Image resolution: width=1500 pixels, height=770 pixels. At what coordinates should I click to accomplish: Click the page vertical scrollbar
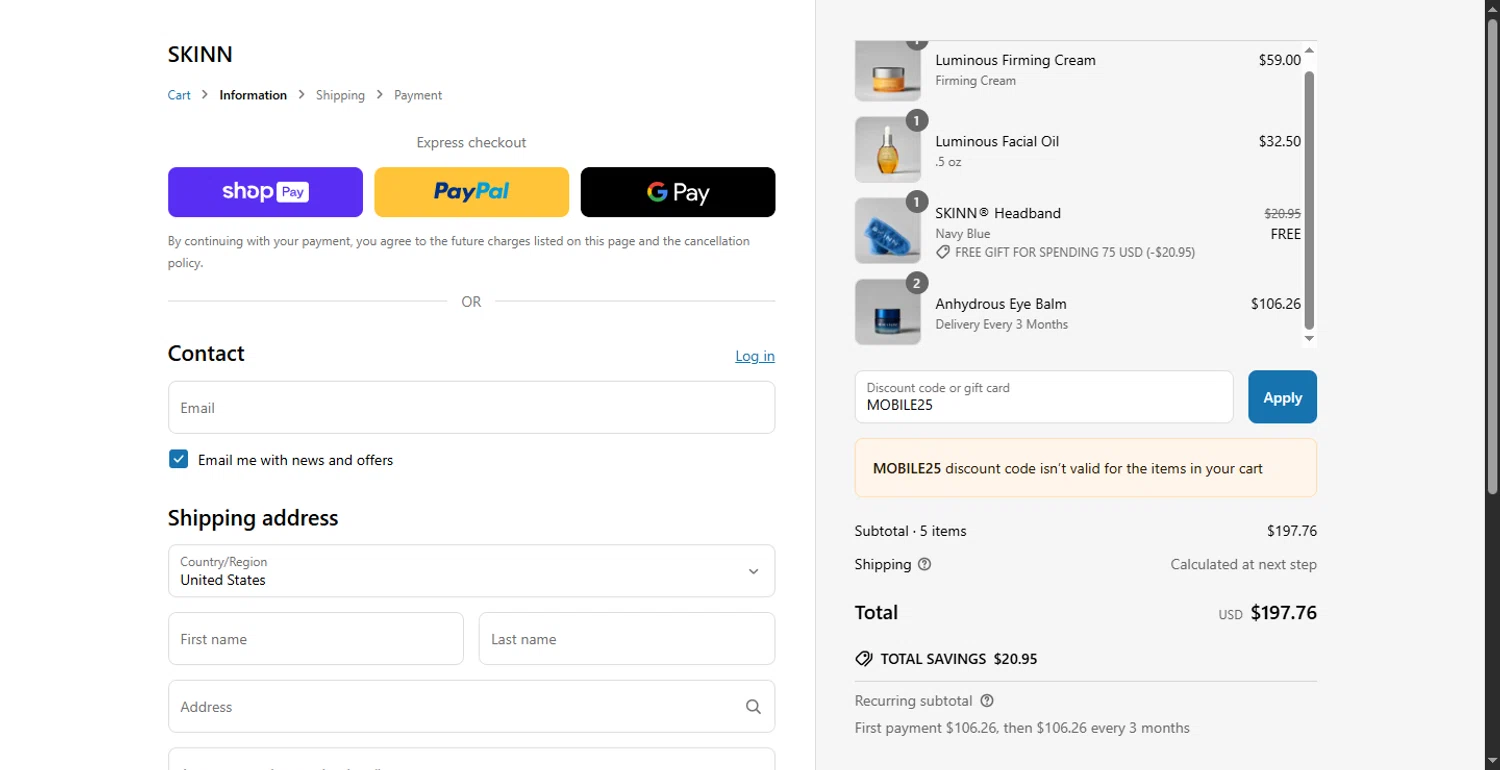(x=1492, y=256)
